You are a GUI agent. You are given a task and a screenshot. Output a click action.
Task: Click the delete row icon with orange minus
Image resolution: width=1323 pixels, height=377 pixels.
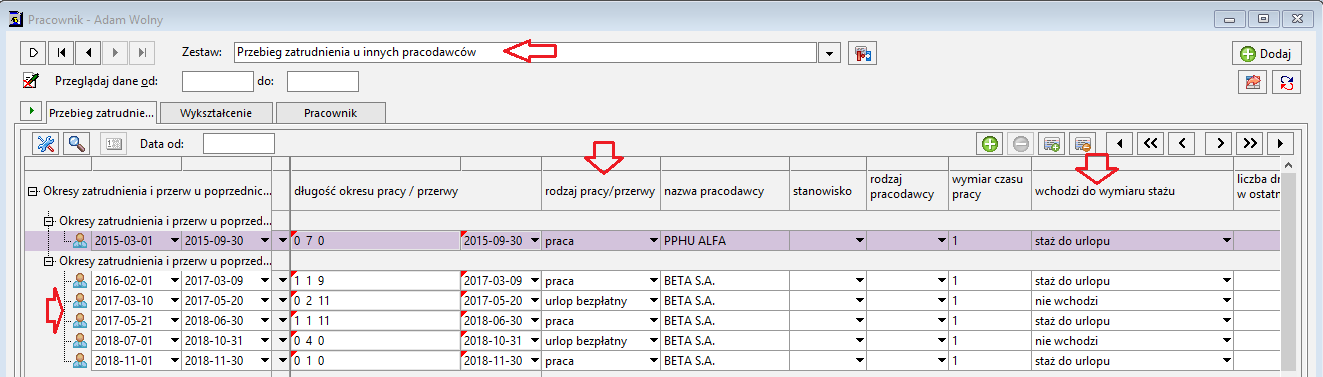(x=1081, y=144)
